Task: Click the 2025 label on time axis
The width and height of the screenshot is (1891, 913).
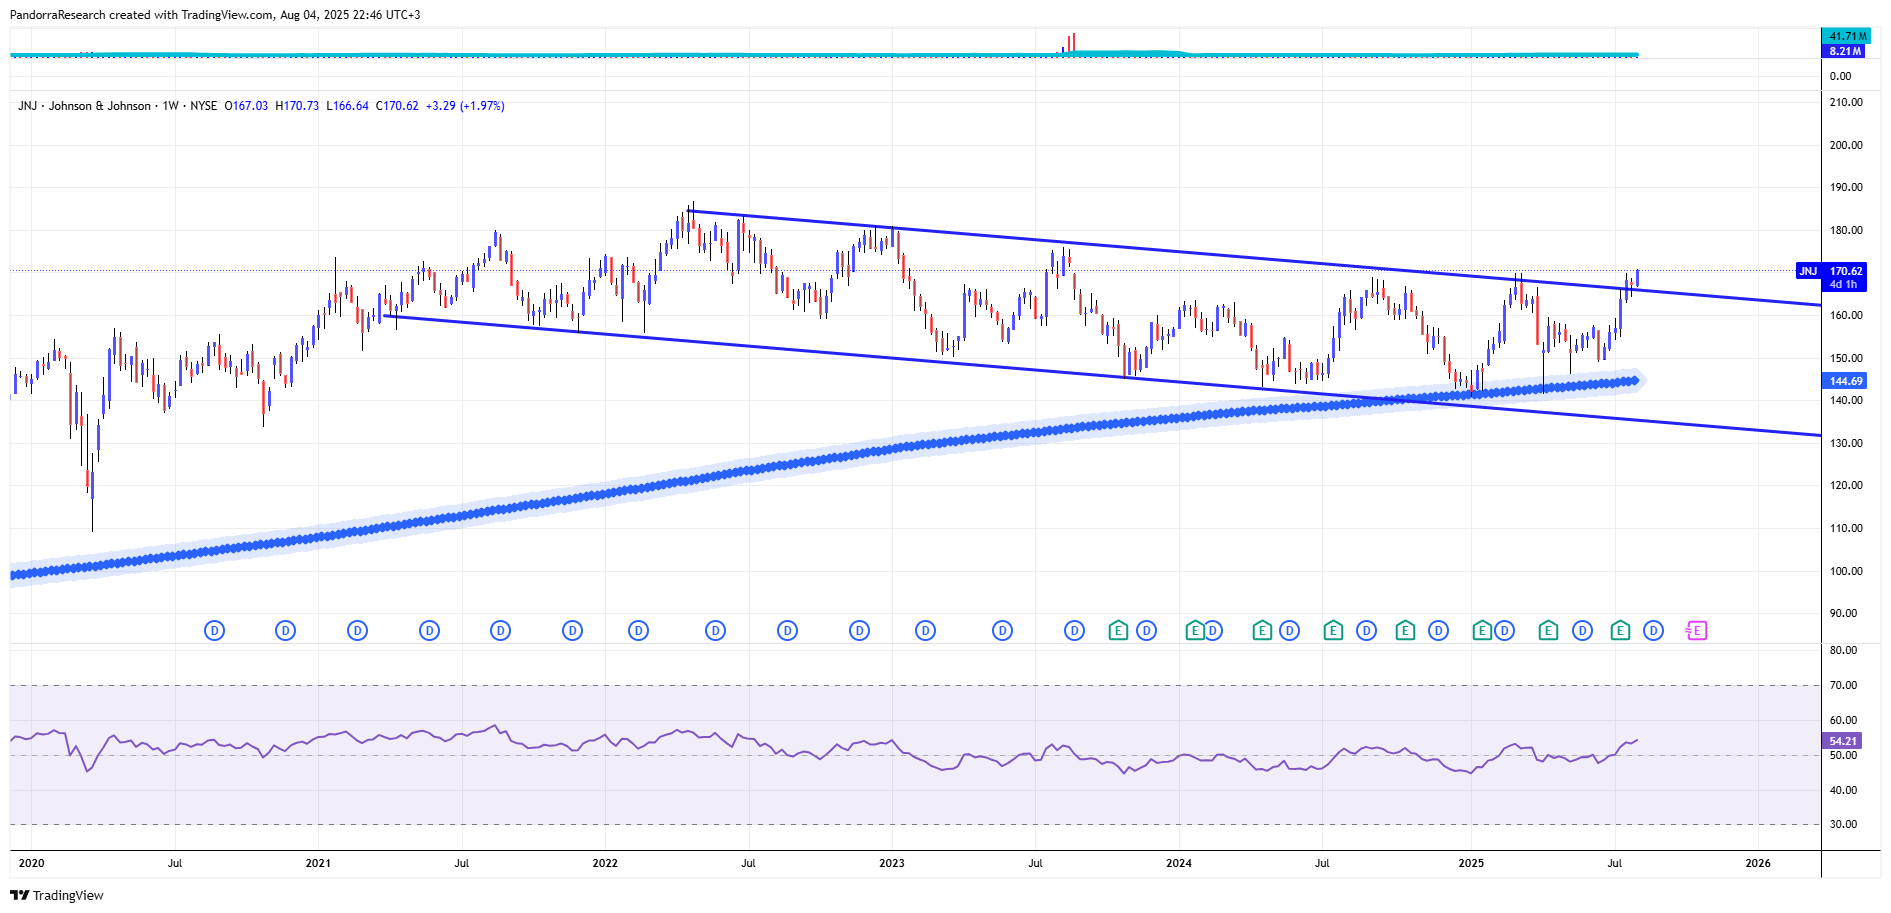Action: (1471, 863)
